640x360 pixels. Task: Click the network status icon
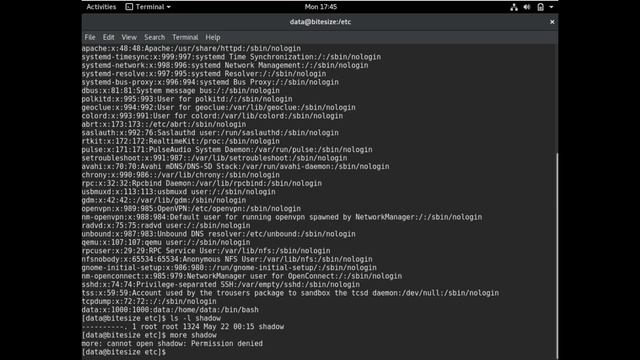pyautogui.click(x=514, y=7)
